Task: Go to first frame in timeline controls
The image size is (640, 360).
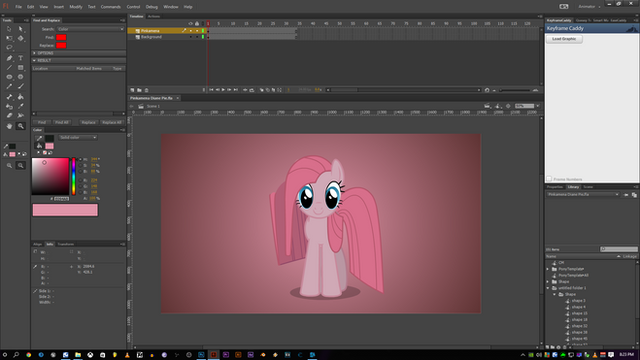Action: (211, 90)
